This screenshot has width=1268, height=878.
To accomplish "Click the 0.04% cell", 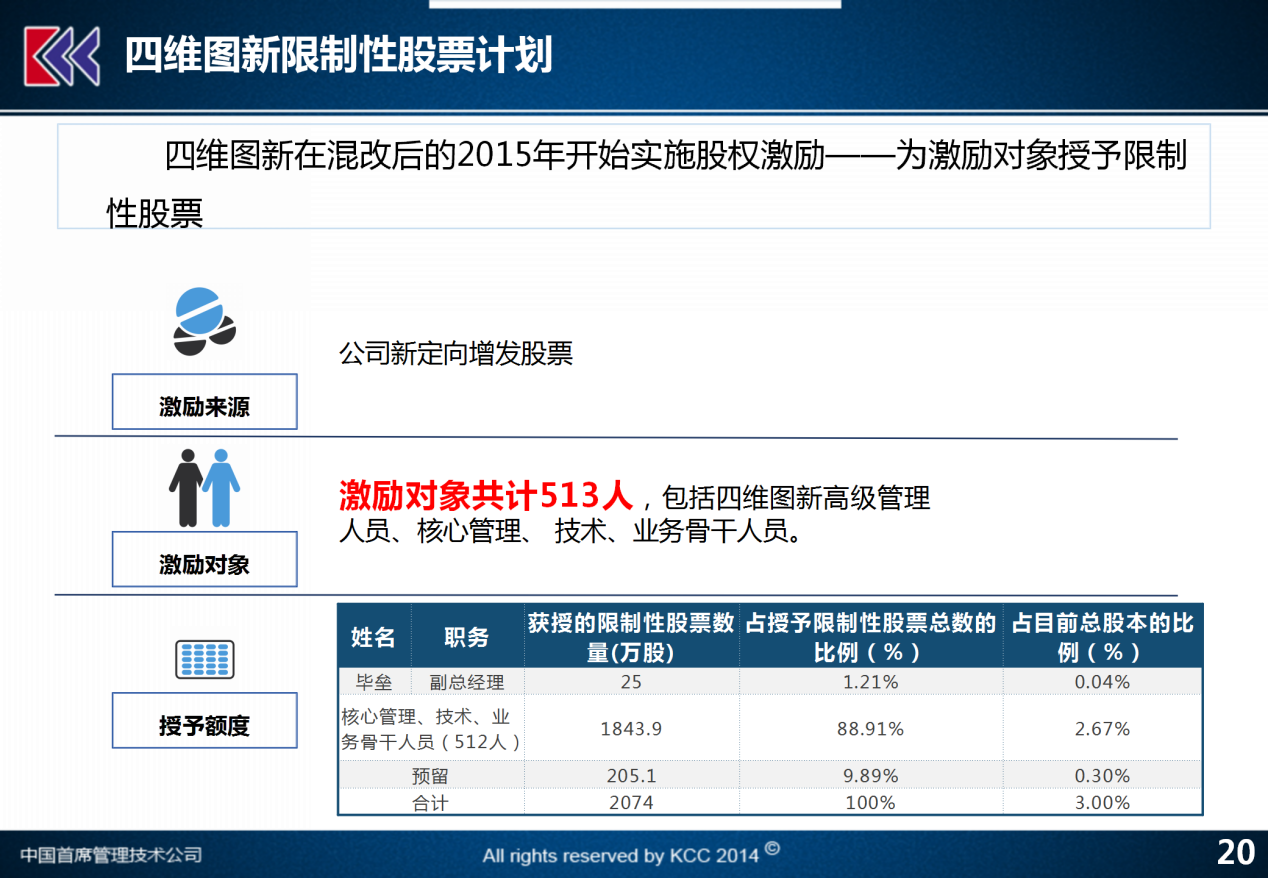I will point(1102,682).
